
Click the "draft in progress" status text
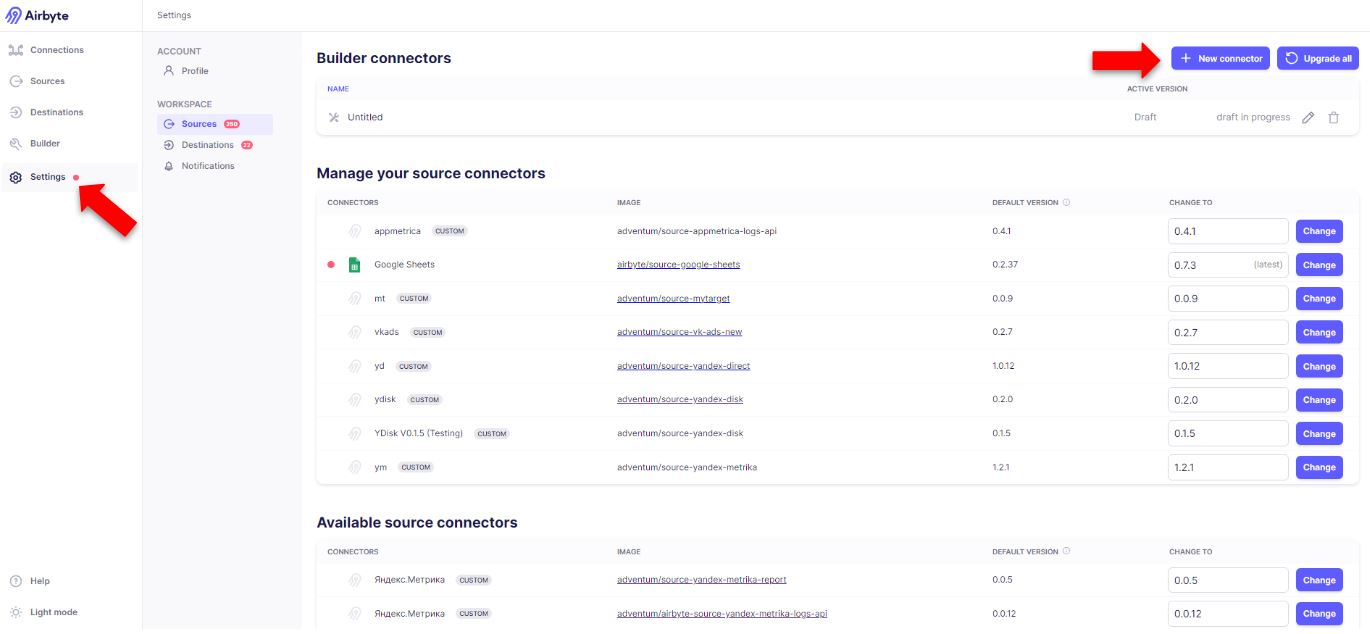point(1253,117)
